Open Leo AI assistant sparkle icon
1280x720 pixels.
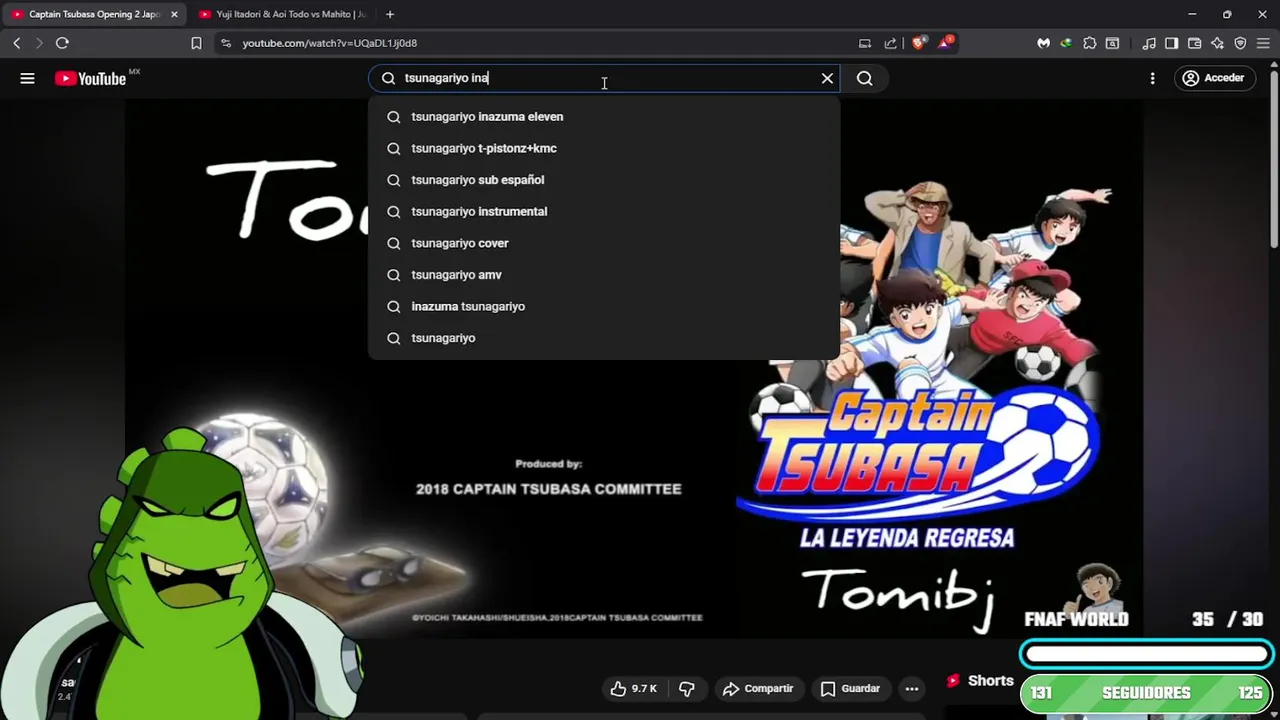[x=1217, y=43]
